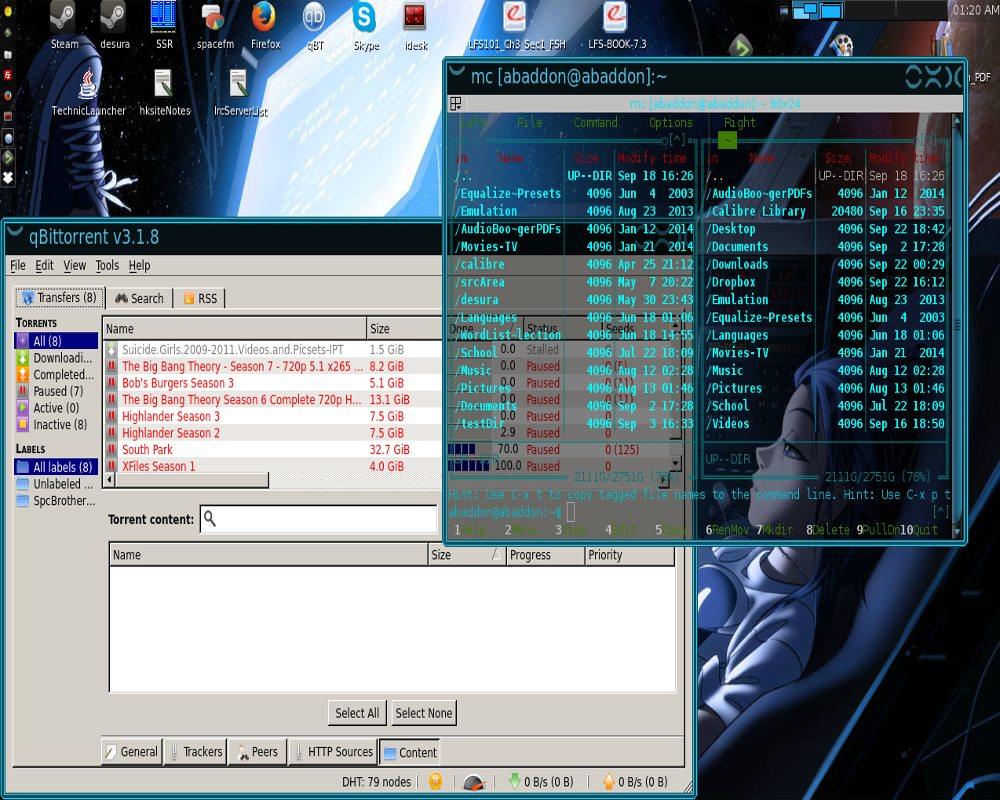This screenshot has height=800, width=1000.
Task: Filter torrents by Downloading status
Action: click(x=57, y=358)
